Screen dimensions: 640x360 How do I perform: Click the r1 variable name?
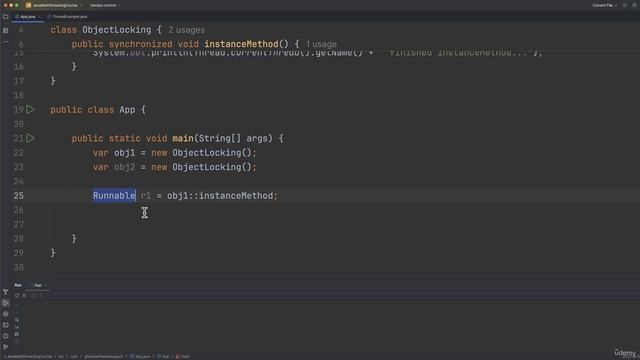(146, 196)
